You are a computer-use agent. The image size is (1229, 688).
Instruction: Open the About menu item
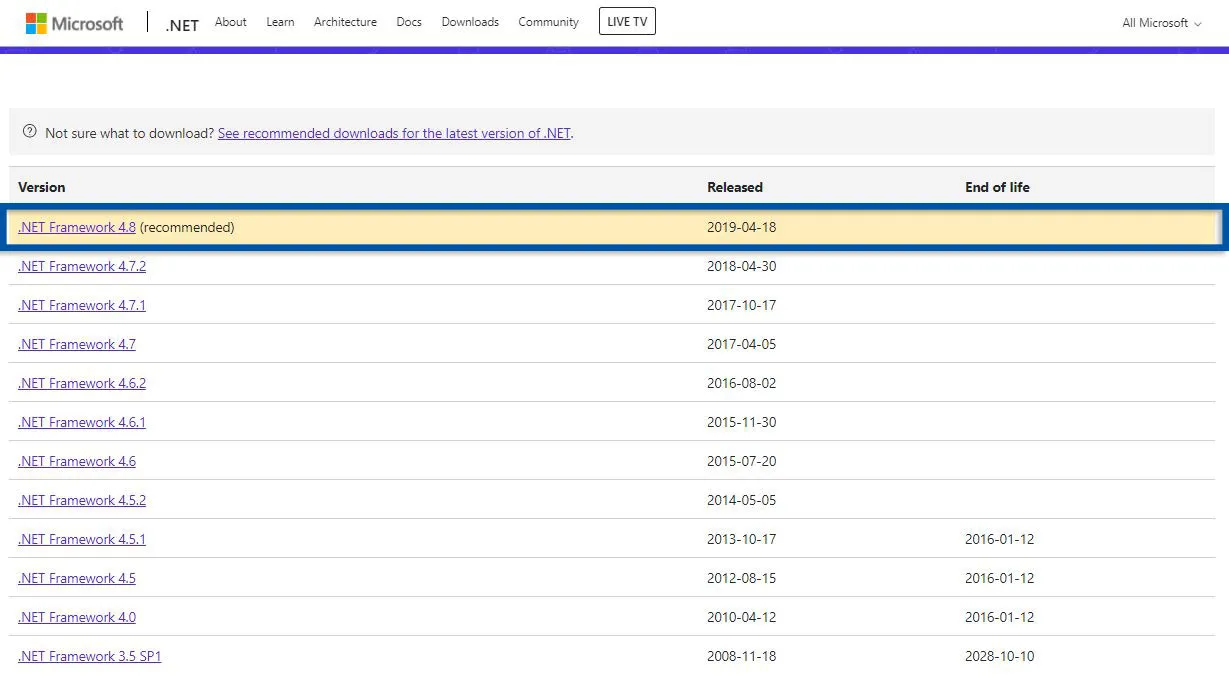[x=230, y=21]
